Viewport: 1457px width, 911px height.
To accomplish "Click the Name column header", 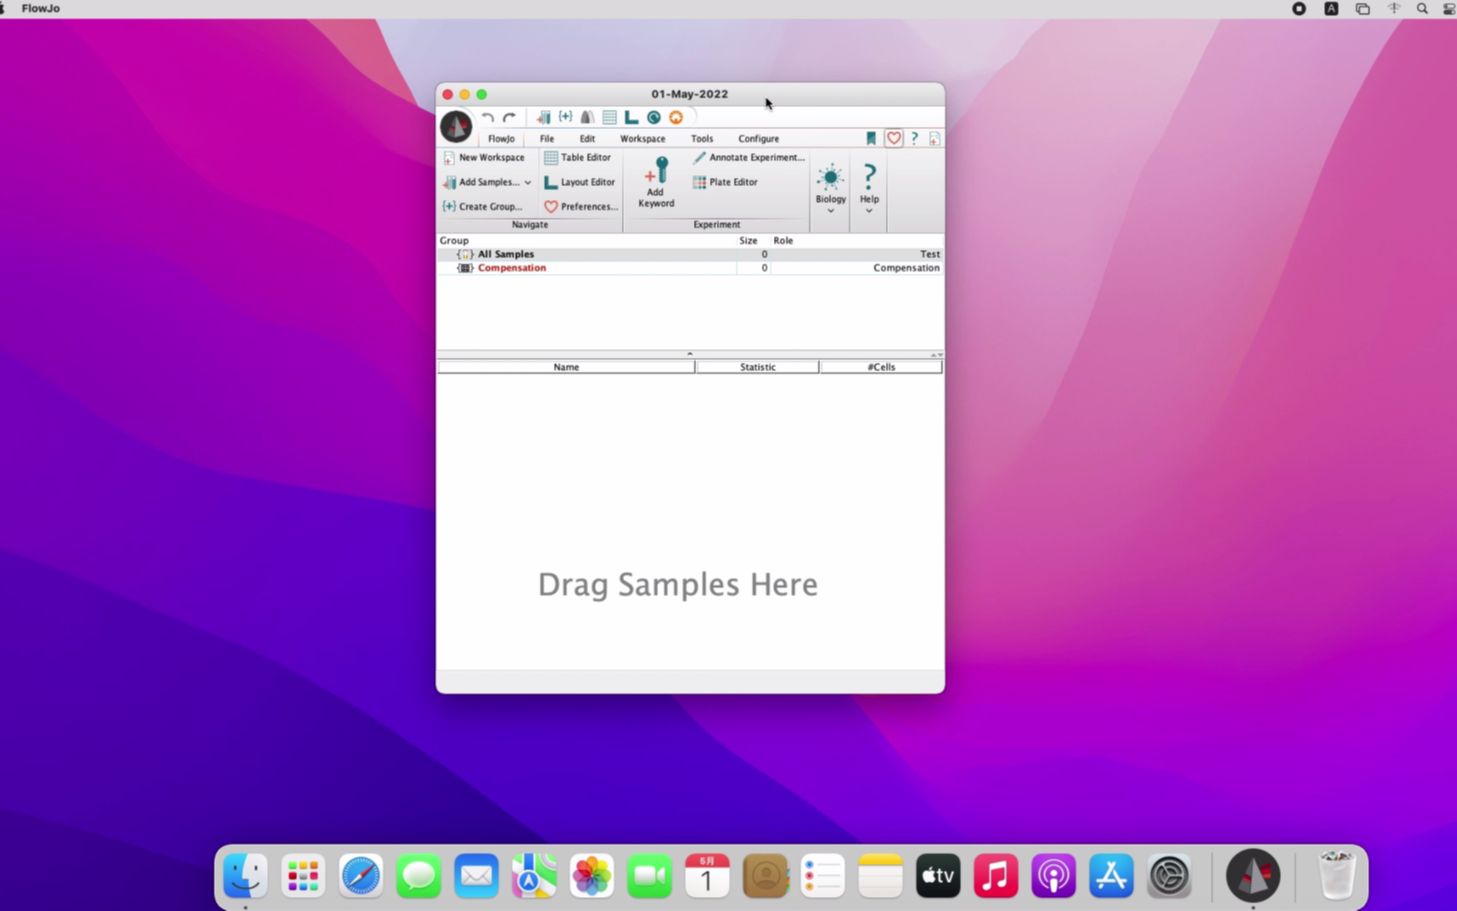I will tap(566, 367).
